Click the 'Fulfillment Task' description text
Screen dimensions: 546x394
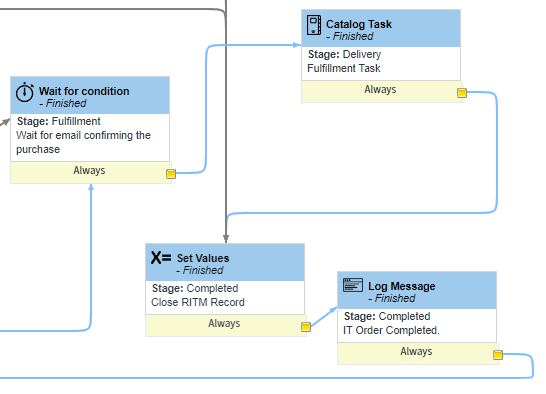tap(344, 68)
